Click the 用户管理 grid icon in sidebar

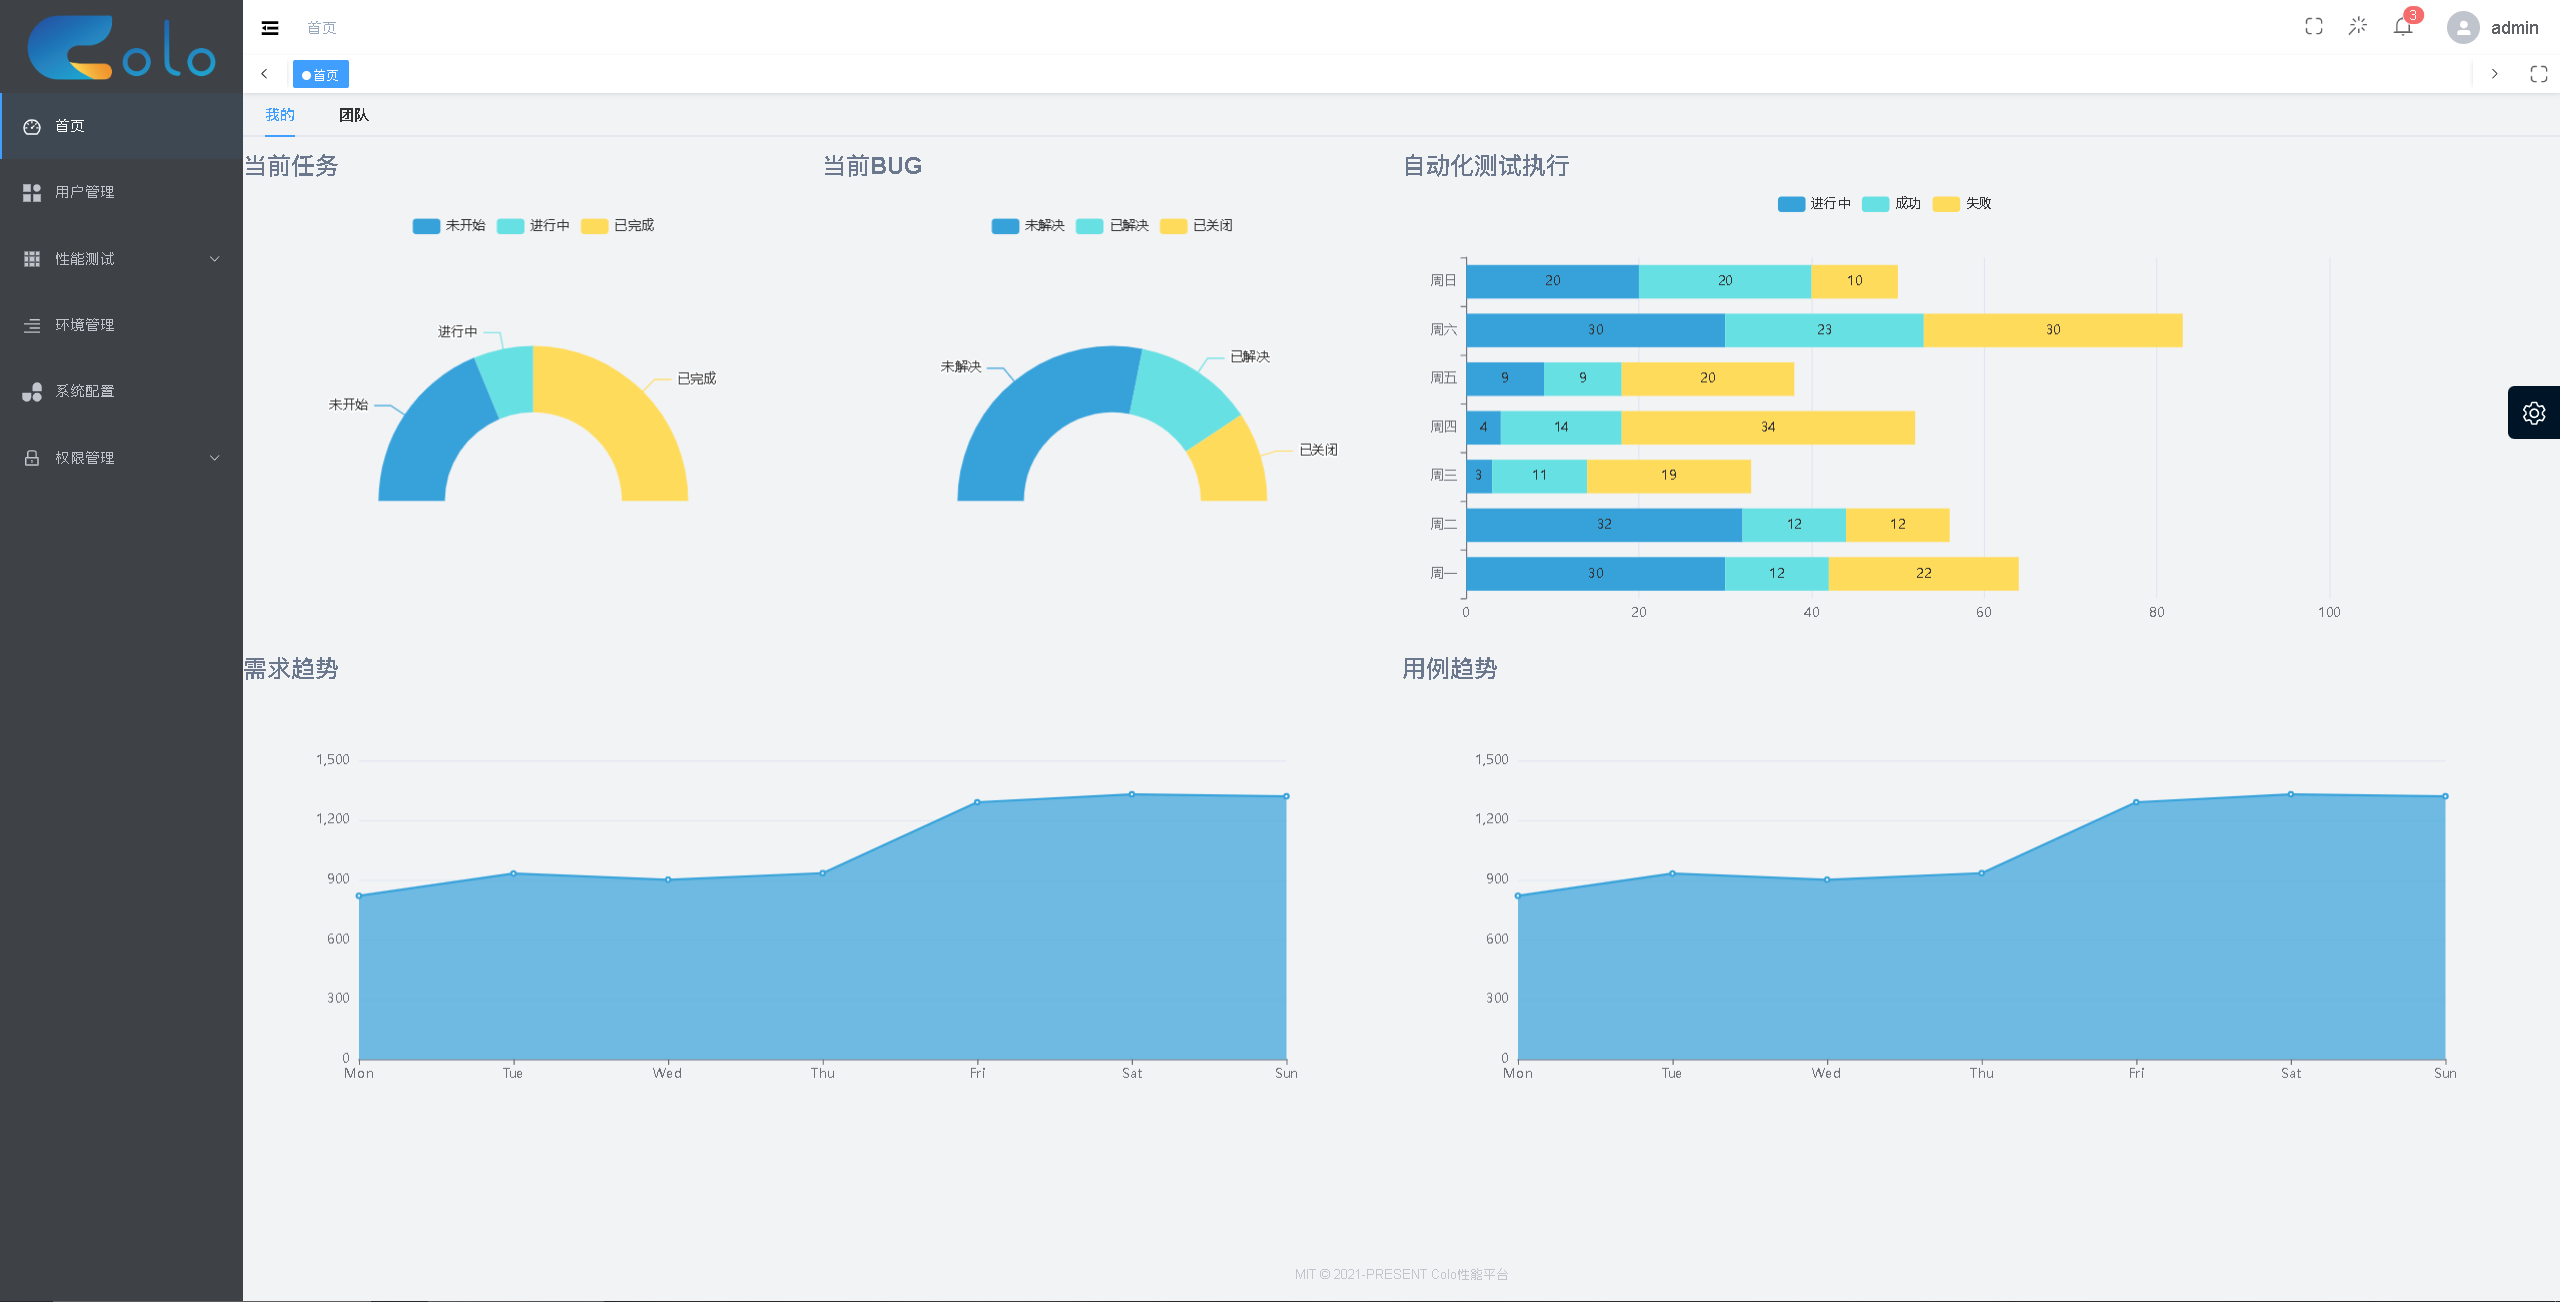(x=32, y=192)
